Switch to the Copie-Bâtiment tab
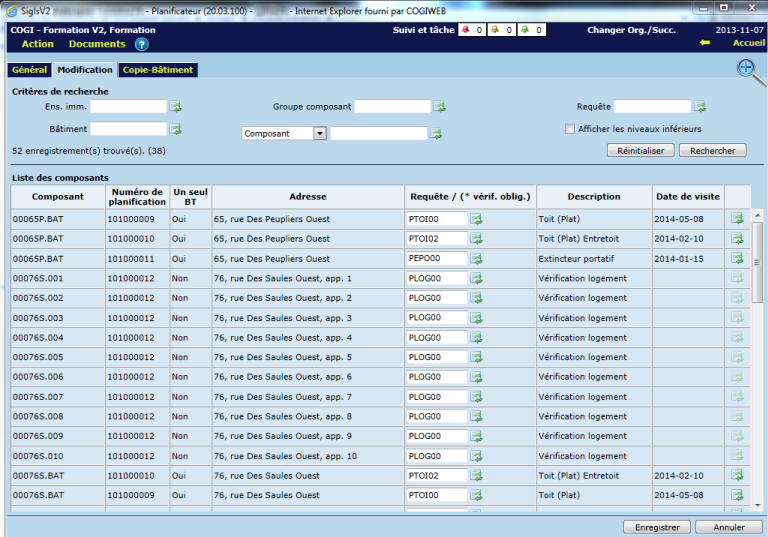768x537 pixels. [157, 70]
